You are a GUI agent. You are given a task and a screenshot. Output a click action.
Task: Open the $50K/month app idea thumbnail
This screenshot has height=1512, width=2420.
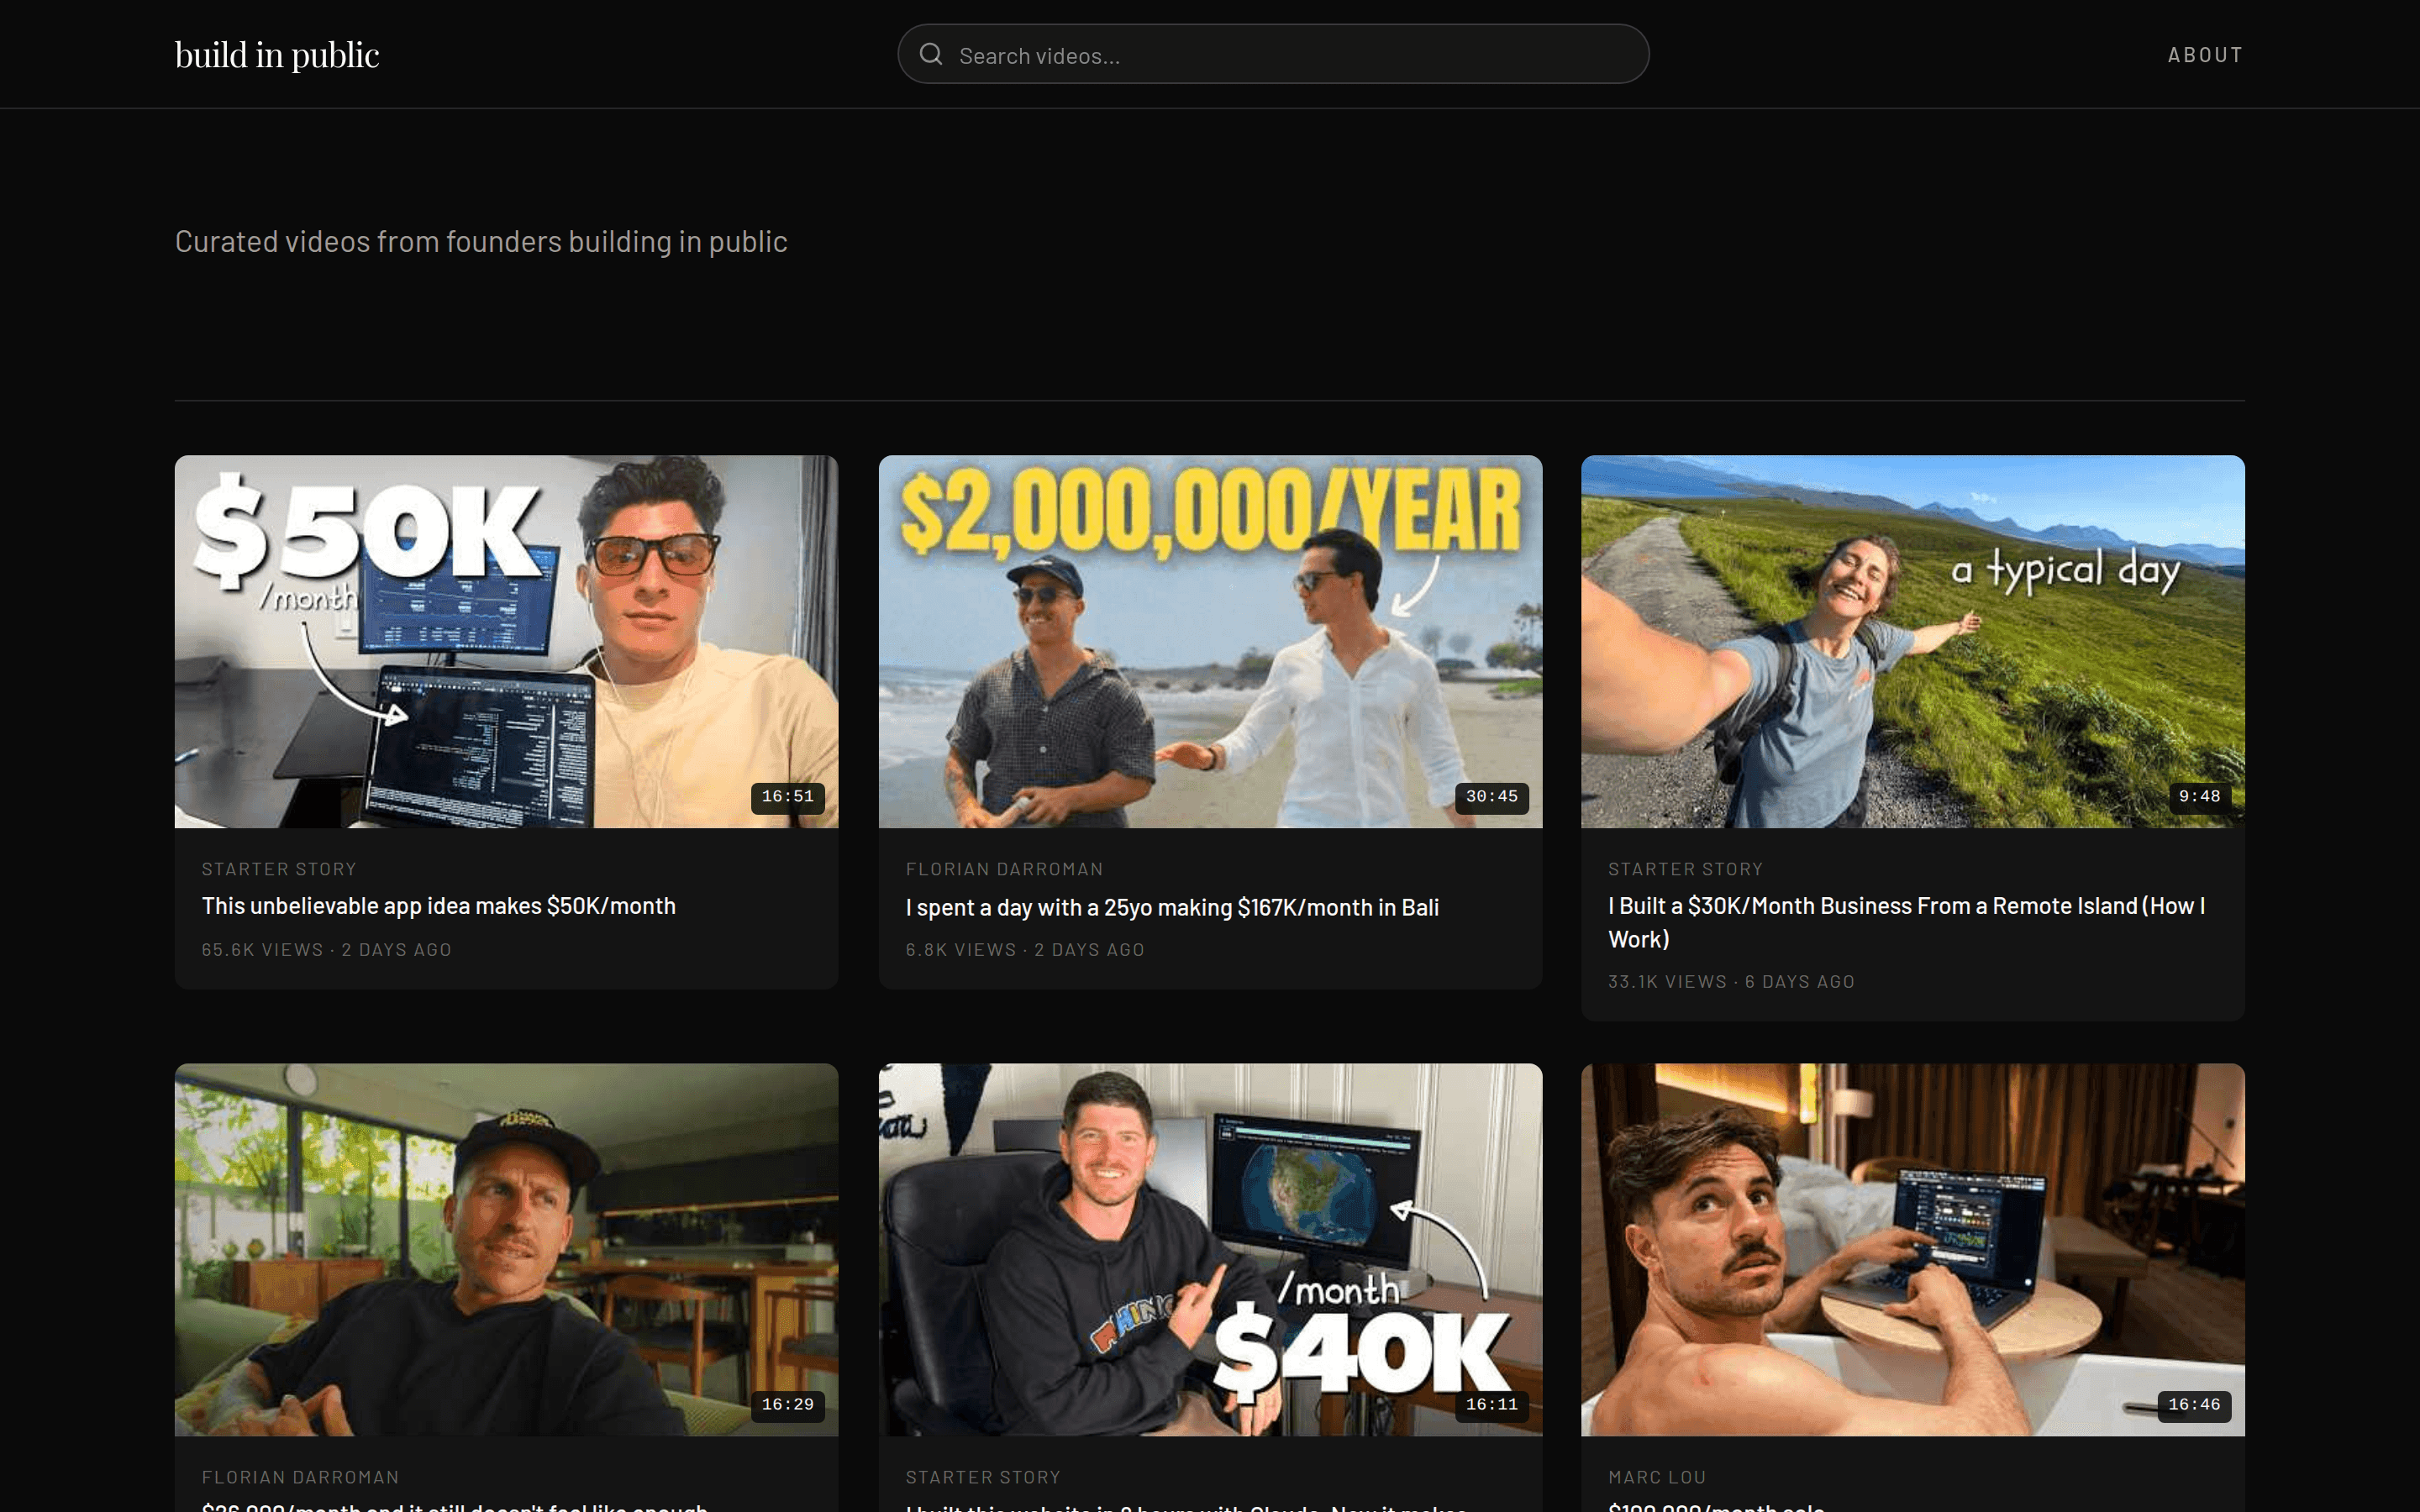pos(506,641)
